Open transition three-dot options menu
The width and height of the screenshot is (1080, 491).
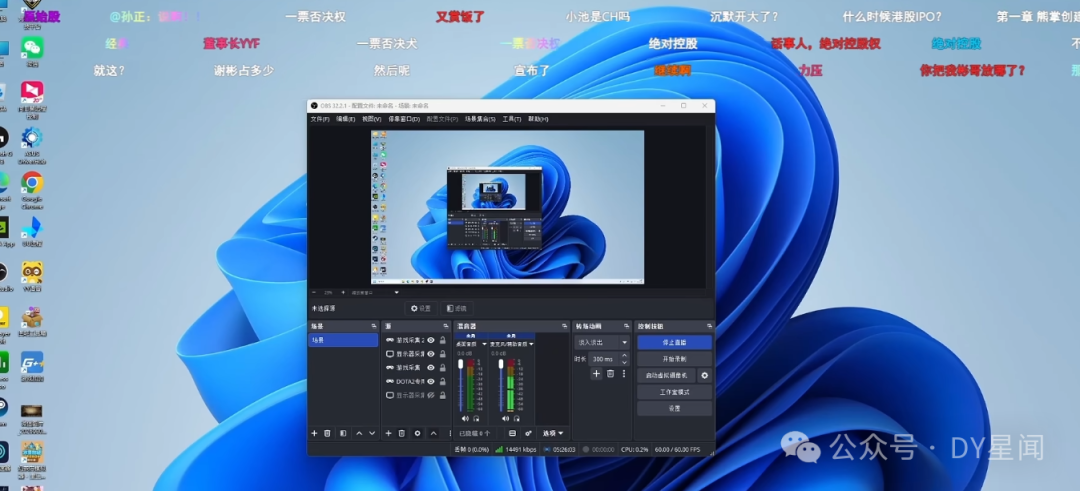[624, 373]
